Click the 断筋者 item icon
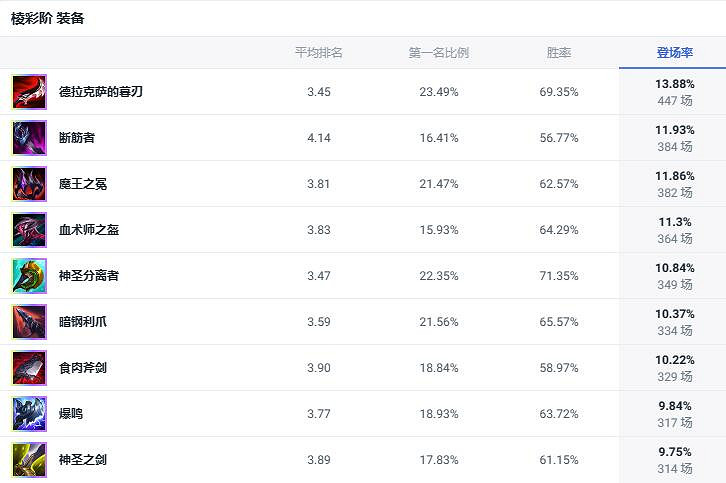Viewport: 726px width, 483px height. coord(29,138)
